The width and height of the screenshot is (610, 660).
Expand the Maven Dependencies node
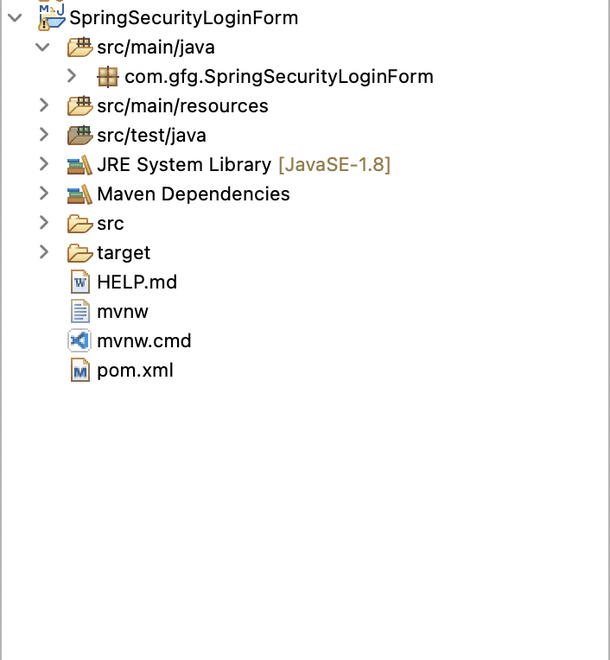(43, 194)
